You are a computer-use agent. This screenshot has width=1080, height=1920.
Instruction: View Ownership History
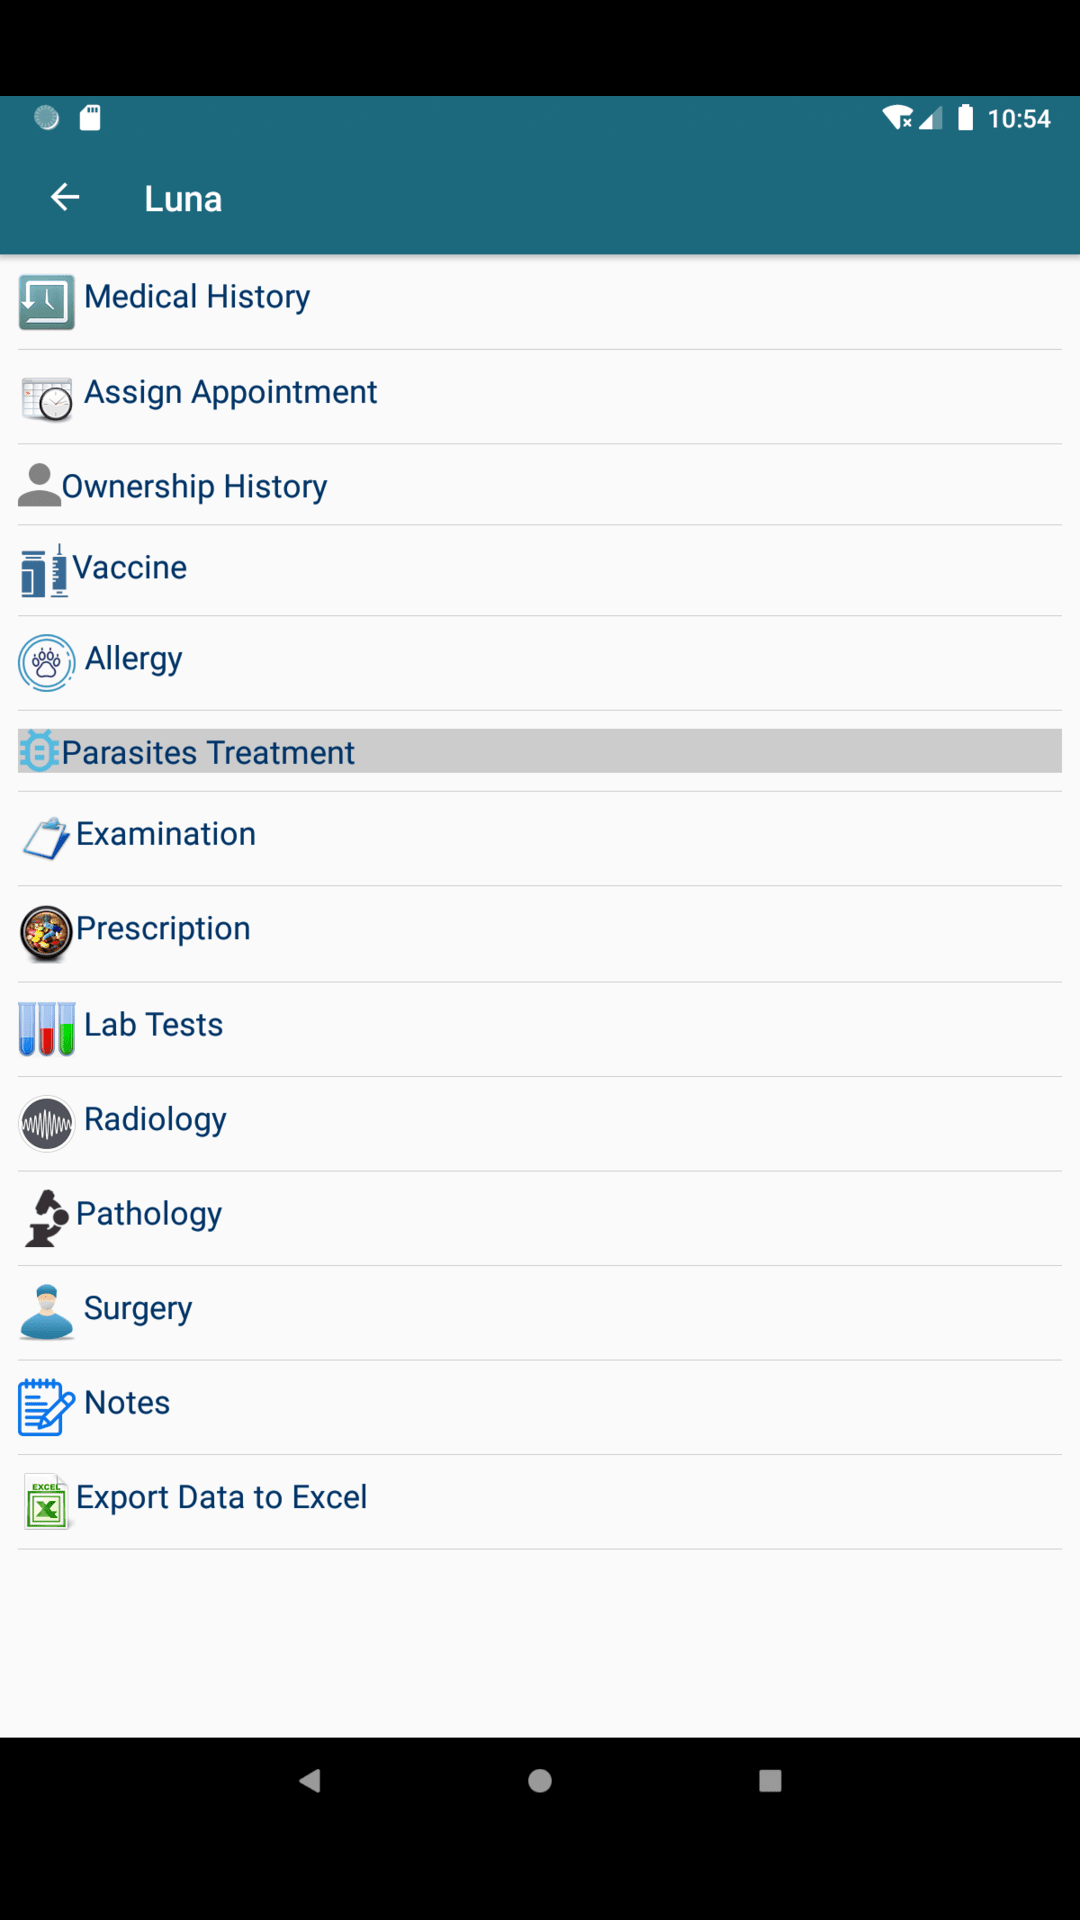pyautogui.click(x=194, y=487)
